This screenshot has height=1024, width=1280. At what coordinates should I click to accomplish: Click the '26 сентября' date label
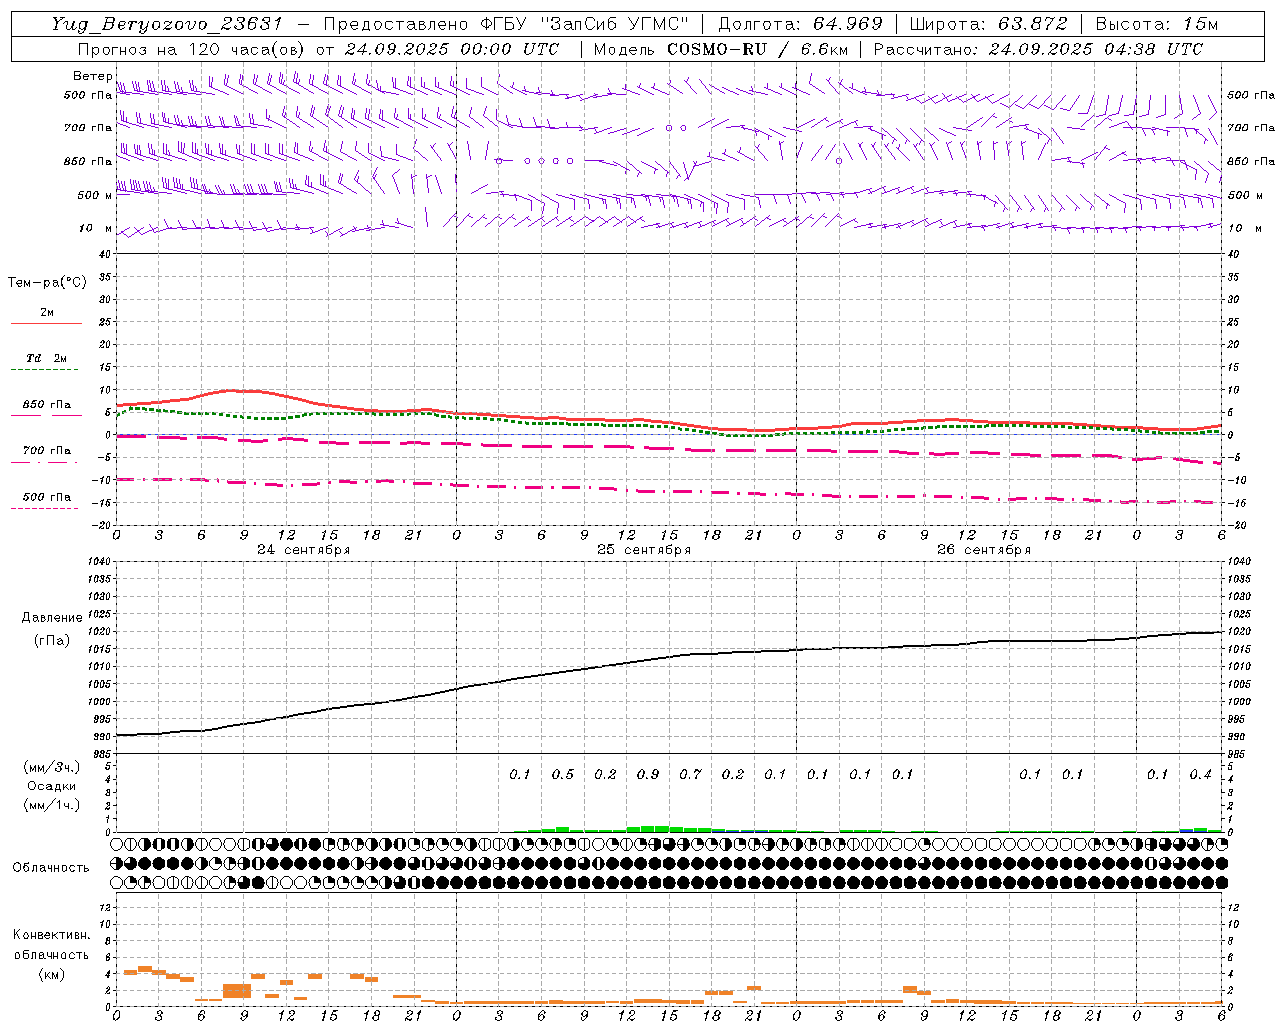coord(984,550)
